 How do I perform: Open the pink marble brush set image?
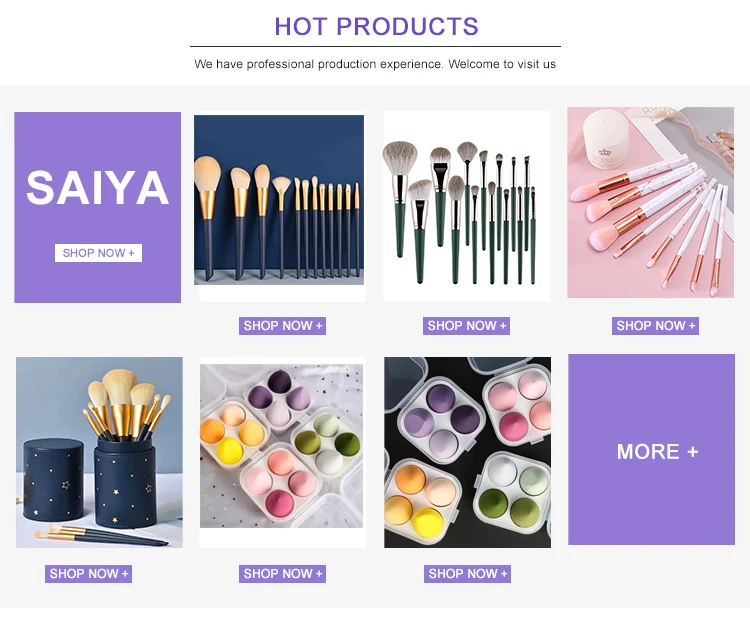point(651,202)
